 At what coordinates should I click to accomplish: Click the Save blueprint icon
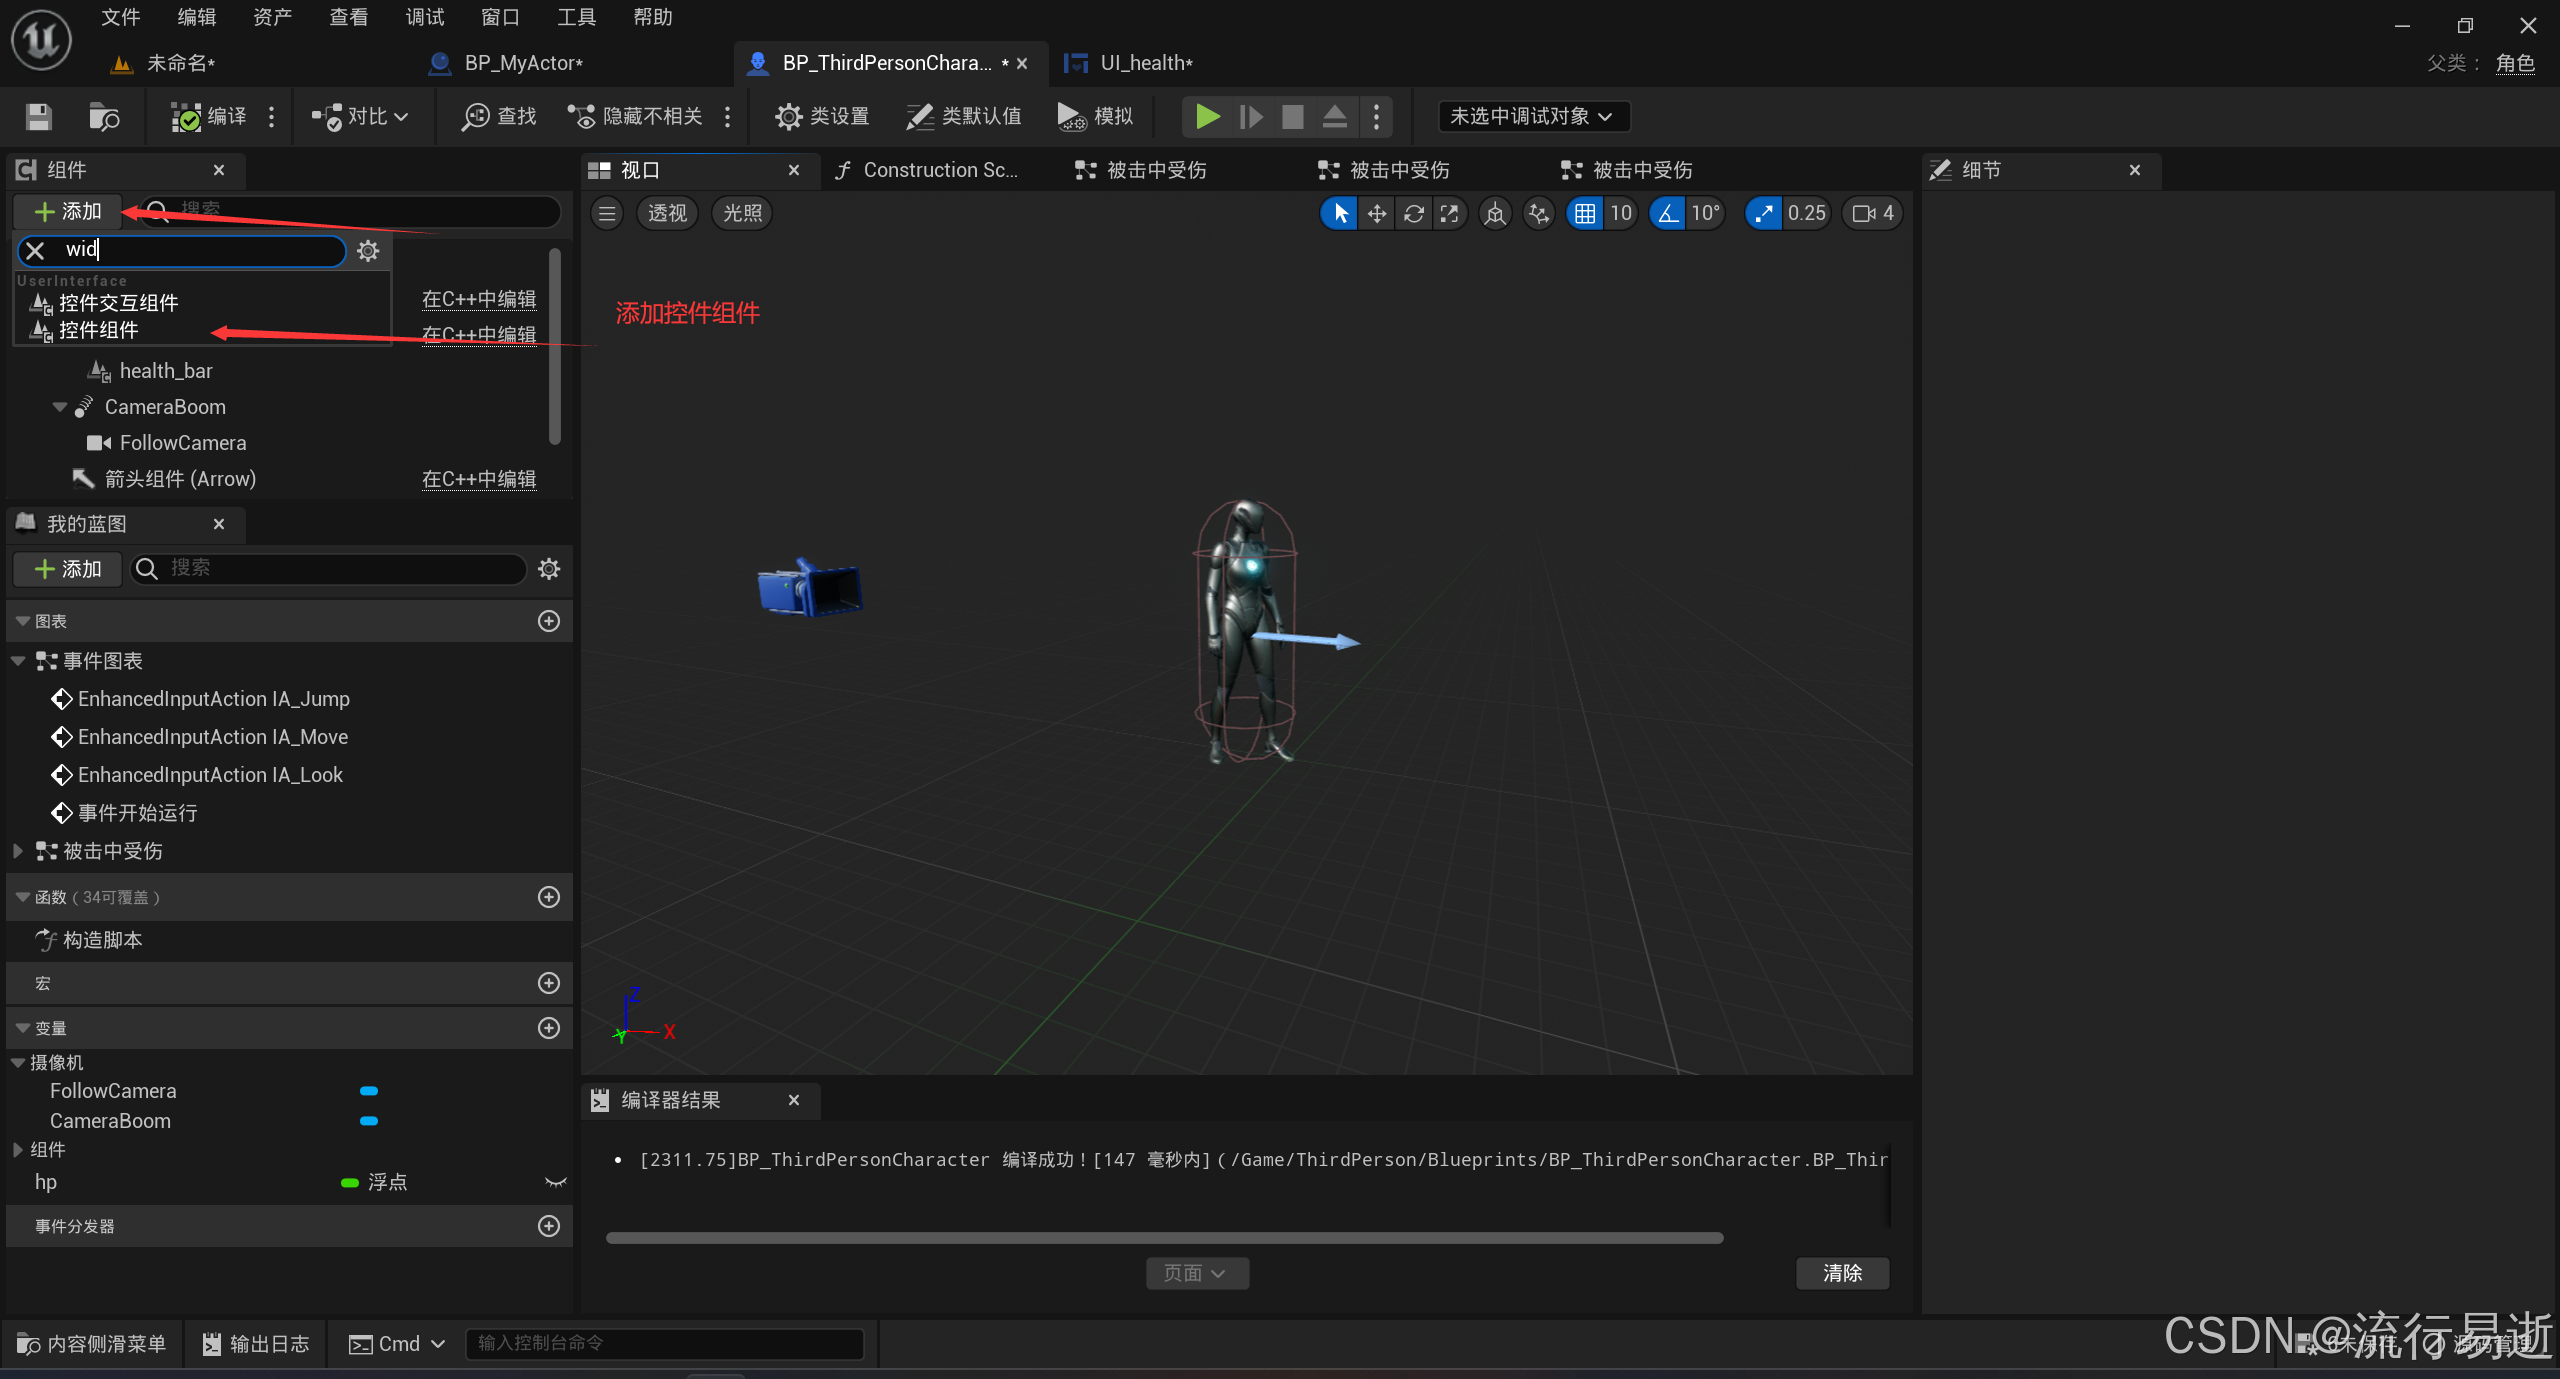point(39,117)
